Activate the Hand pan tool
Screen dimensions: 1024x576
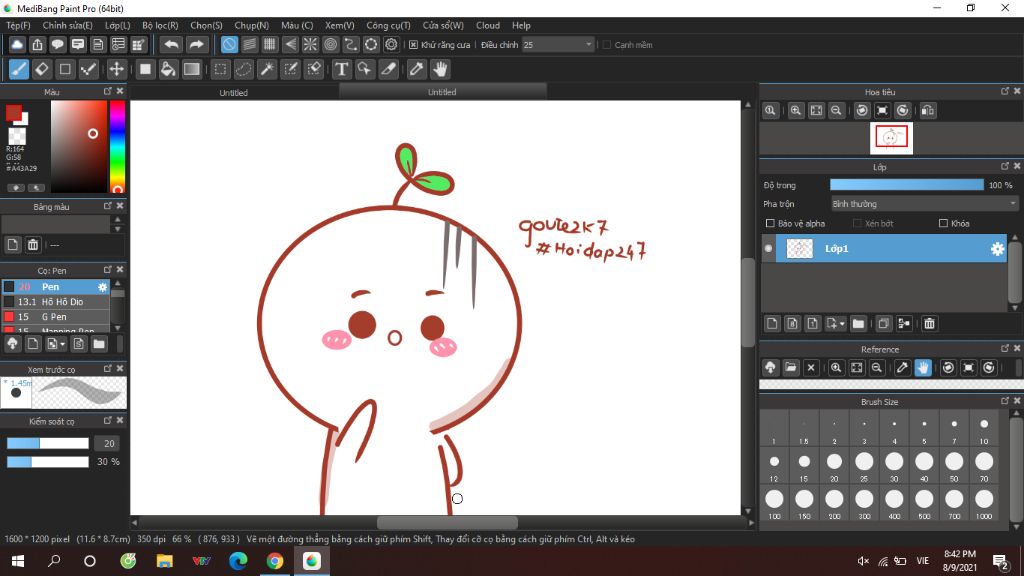[x=440, y=69]
